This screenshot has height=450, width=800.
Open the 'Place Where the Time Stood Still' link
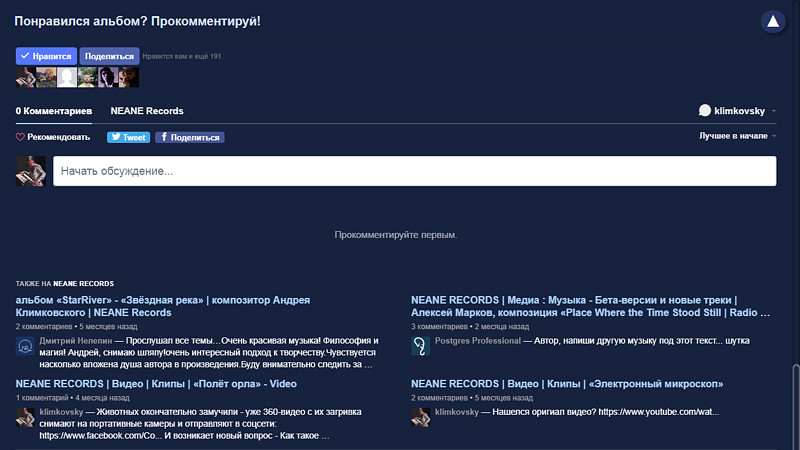(590, 306)
